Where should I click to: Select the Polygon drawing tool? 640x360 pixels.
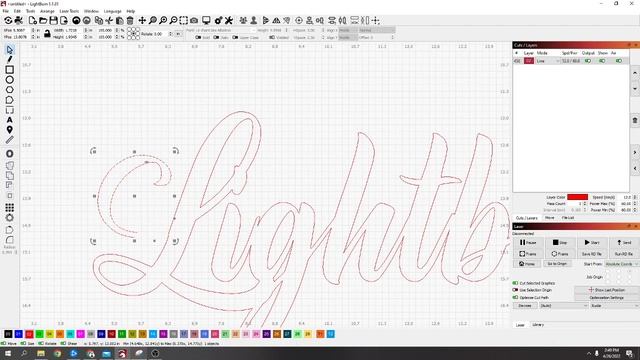[9, 90]
